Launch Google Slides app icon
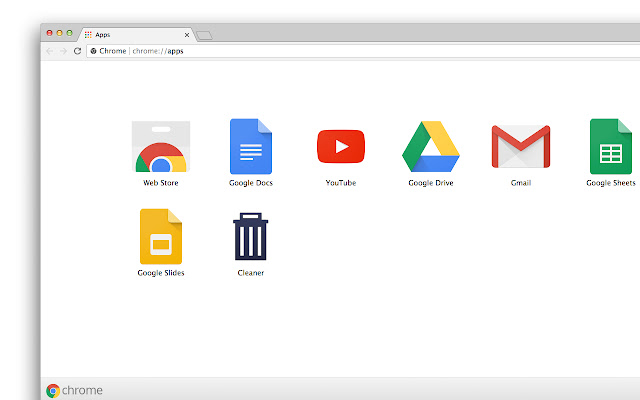Image resolution: width=640 pixels, height=400 pixels. click(161, 237)
